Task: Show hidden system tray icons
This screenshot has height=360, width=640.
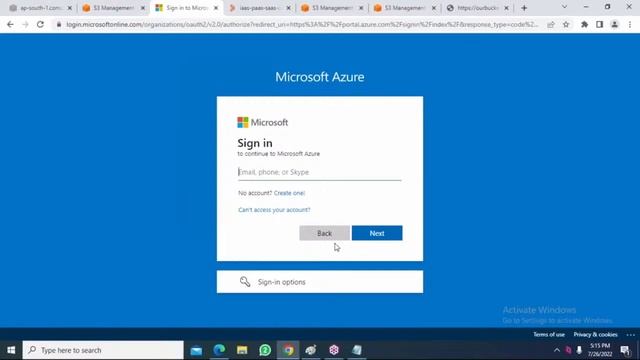Action: click(557, 350)
